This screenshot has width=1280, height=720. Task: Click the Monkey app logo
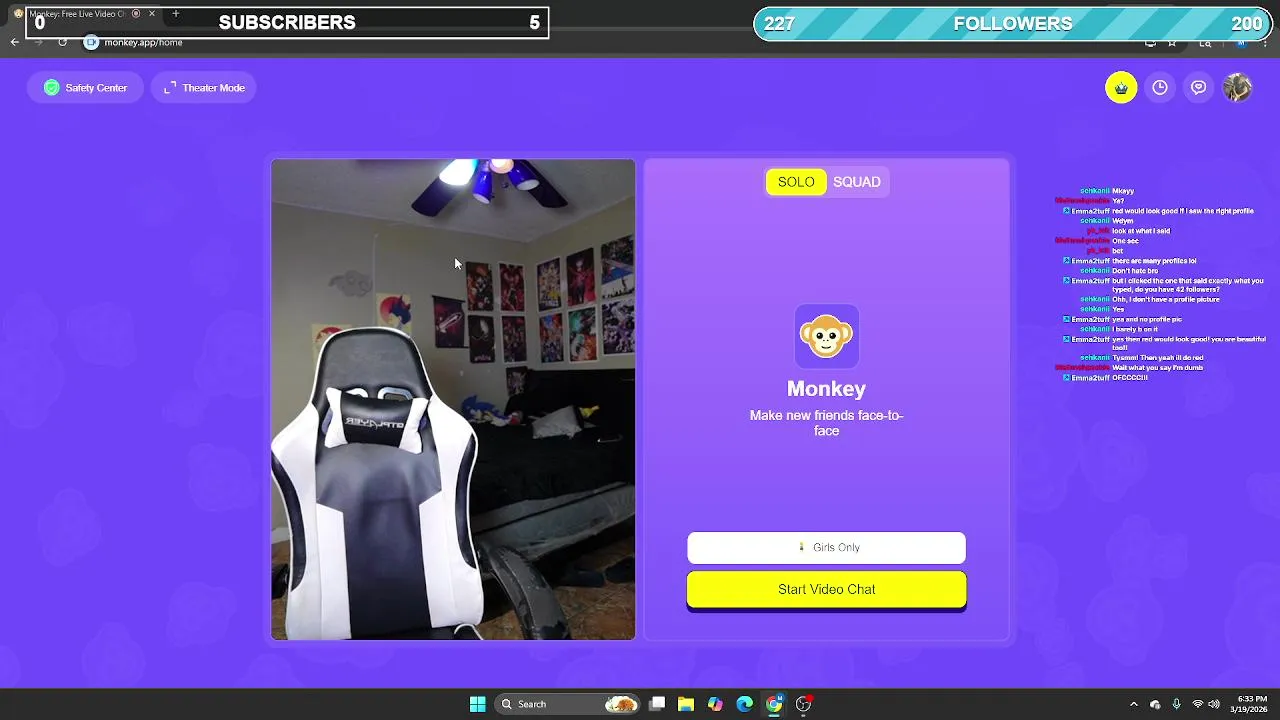pos(826,336)
